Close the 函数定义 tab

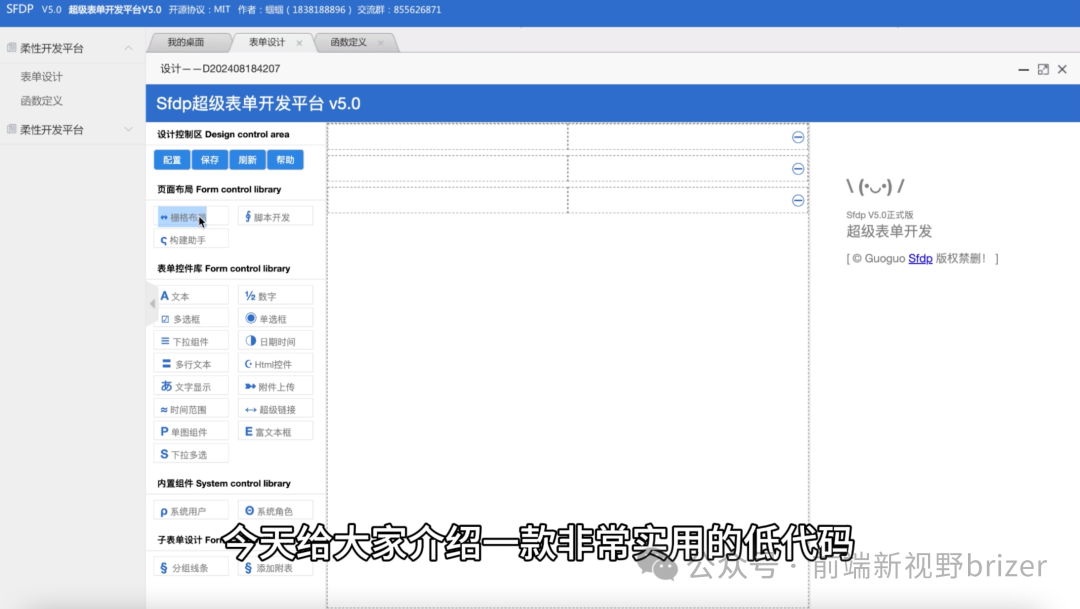pos(380,43)
